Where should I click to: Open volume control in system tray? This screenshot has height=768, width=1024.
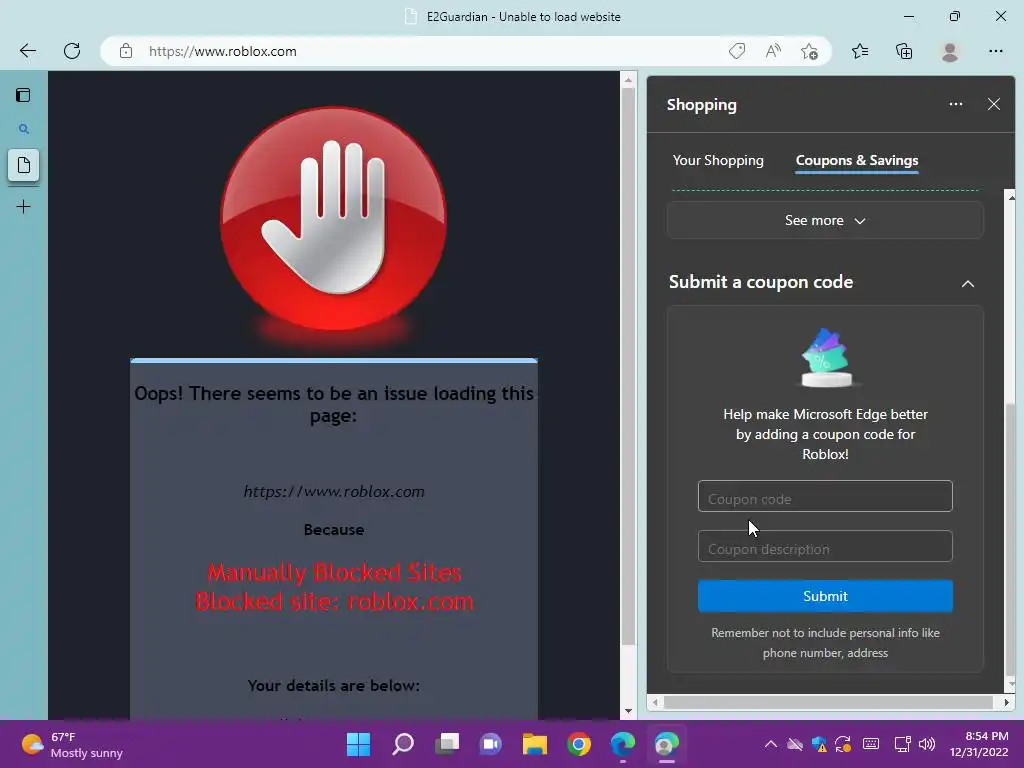point(927,744)
